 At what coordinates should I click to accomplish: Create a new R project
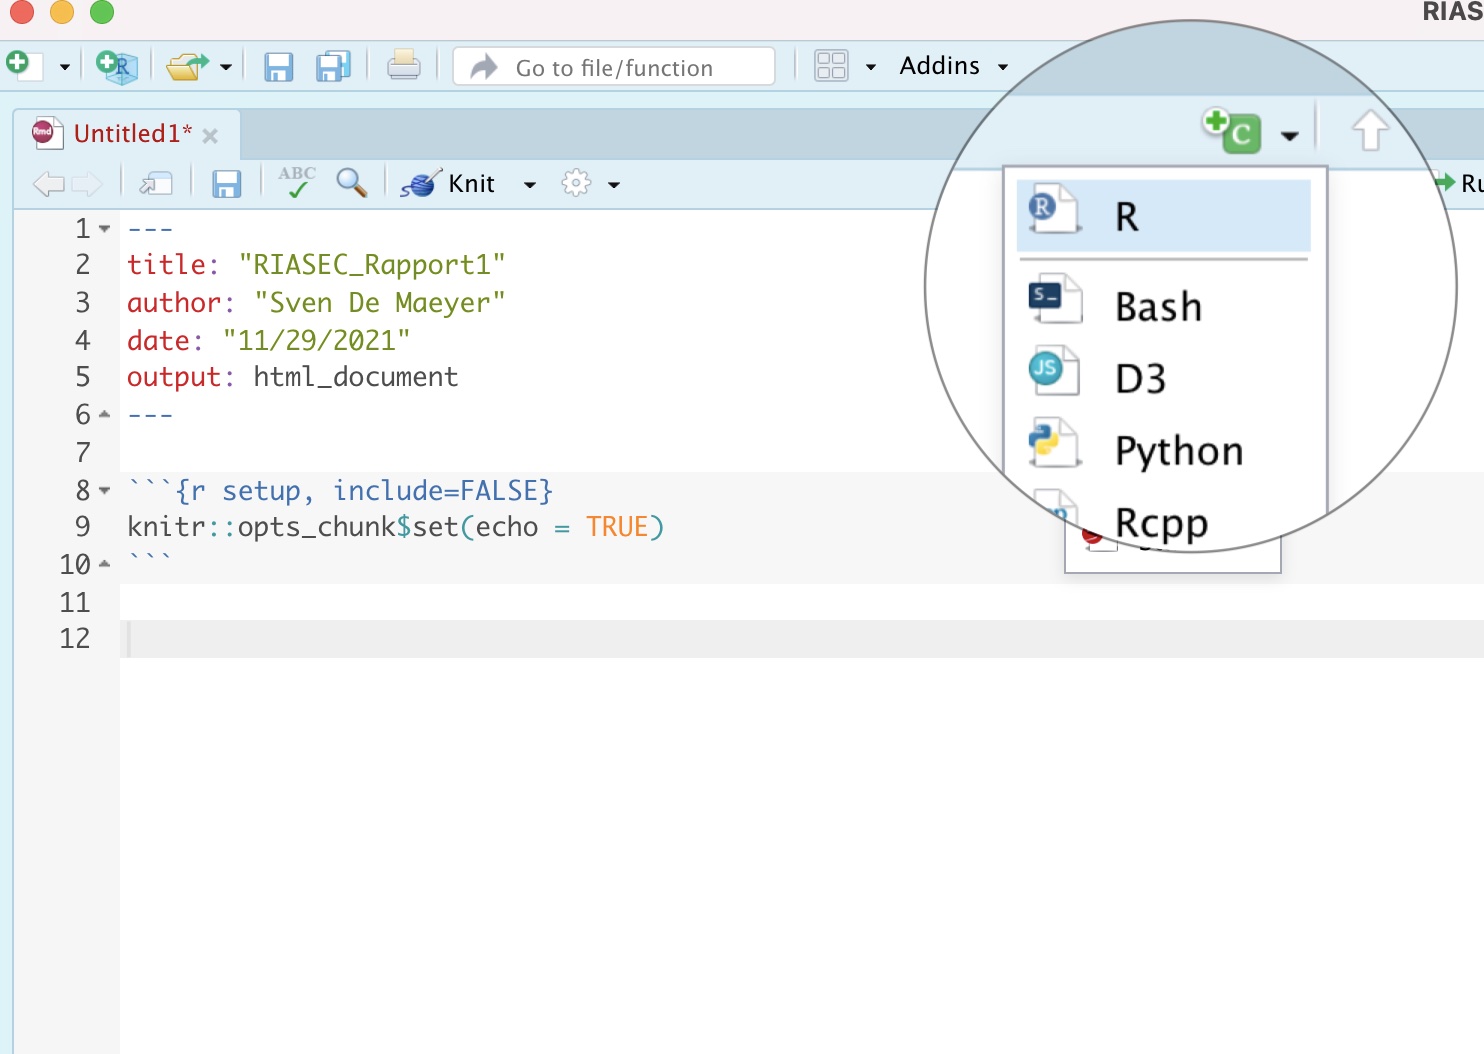(x=117, y=67)
